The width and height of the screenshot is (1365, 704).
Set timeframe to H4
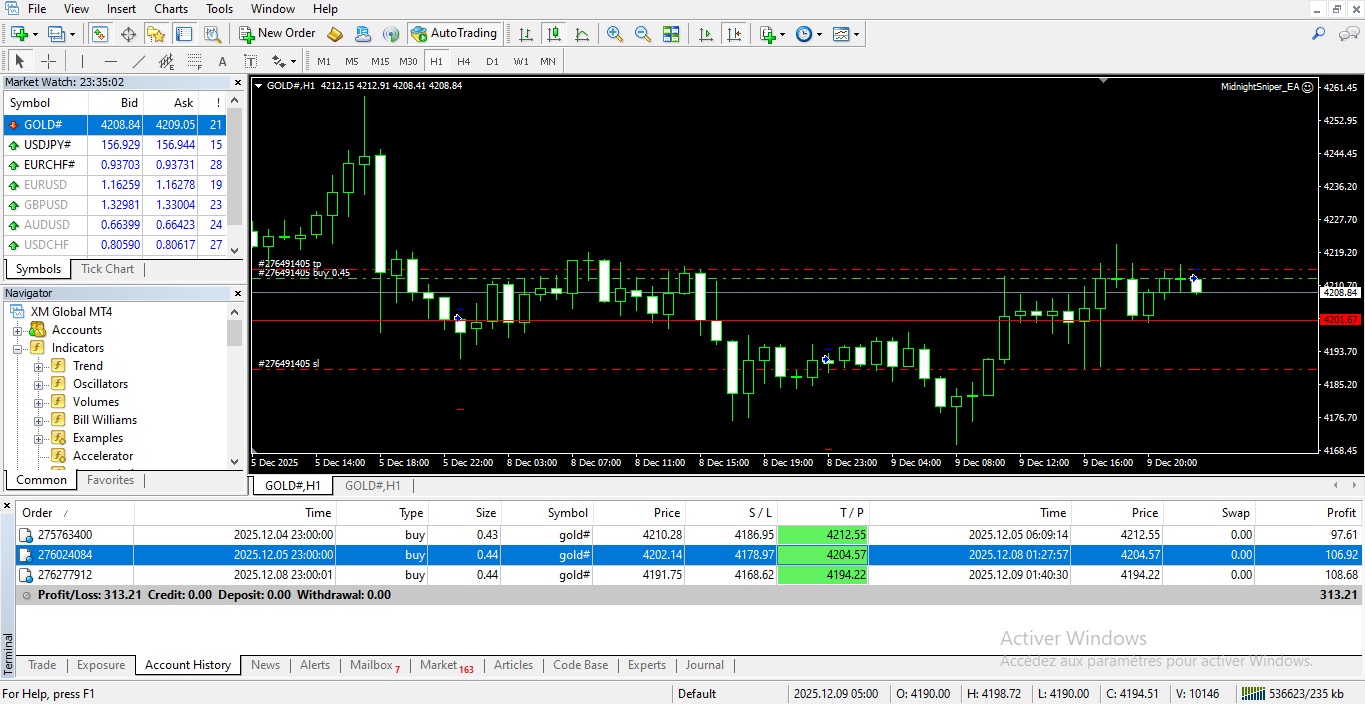463,61
